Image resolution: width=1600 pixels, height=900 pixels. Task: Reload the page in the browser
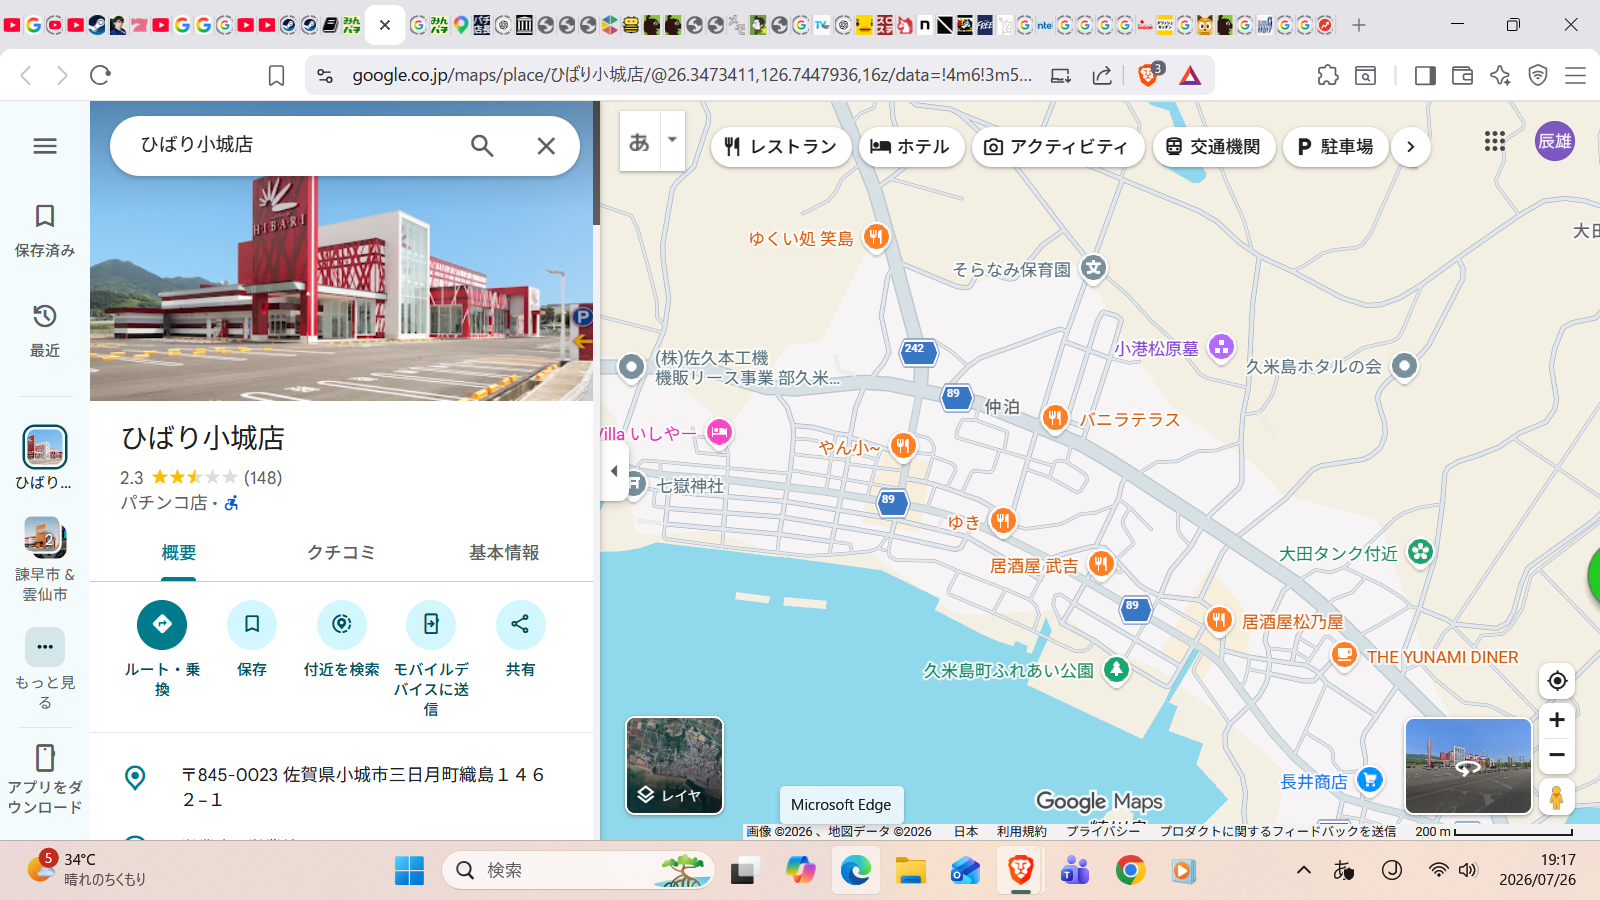(100, 75)
